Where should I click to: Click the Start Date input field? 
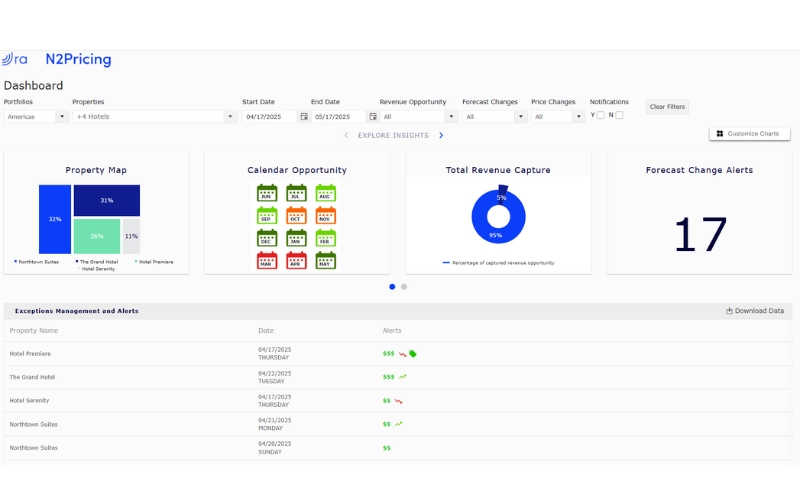[x=270, y=116]
